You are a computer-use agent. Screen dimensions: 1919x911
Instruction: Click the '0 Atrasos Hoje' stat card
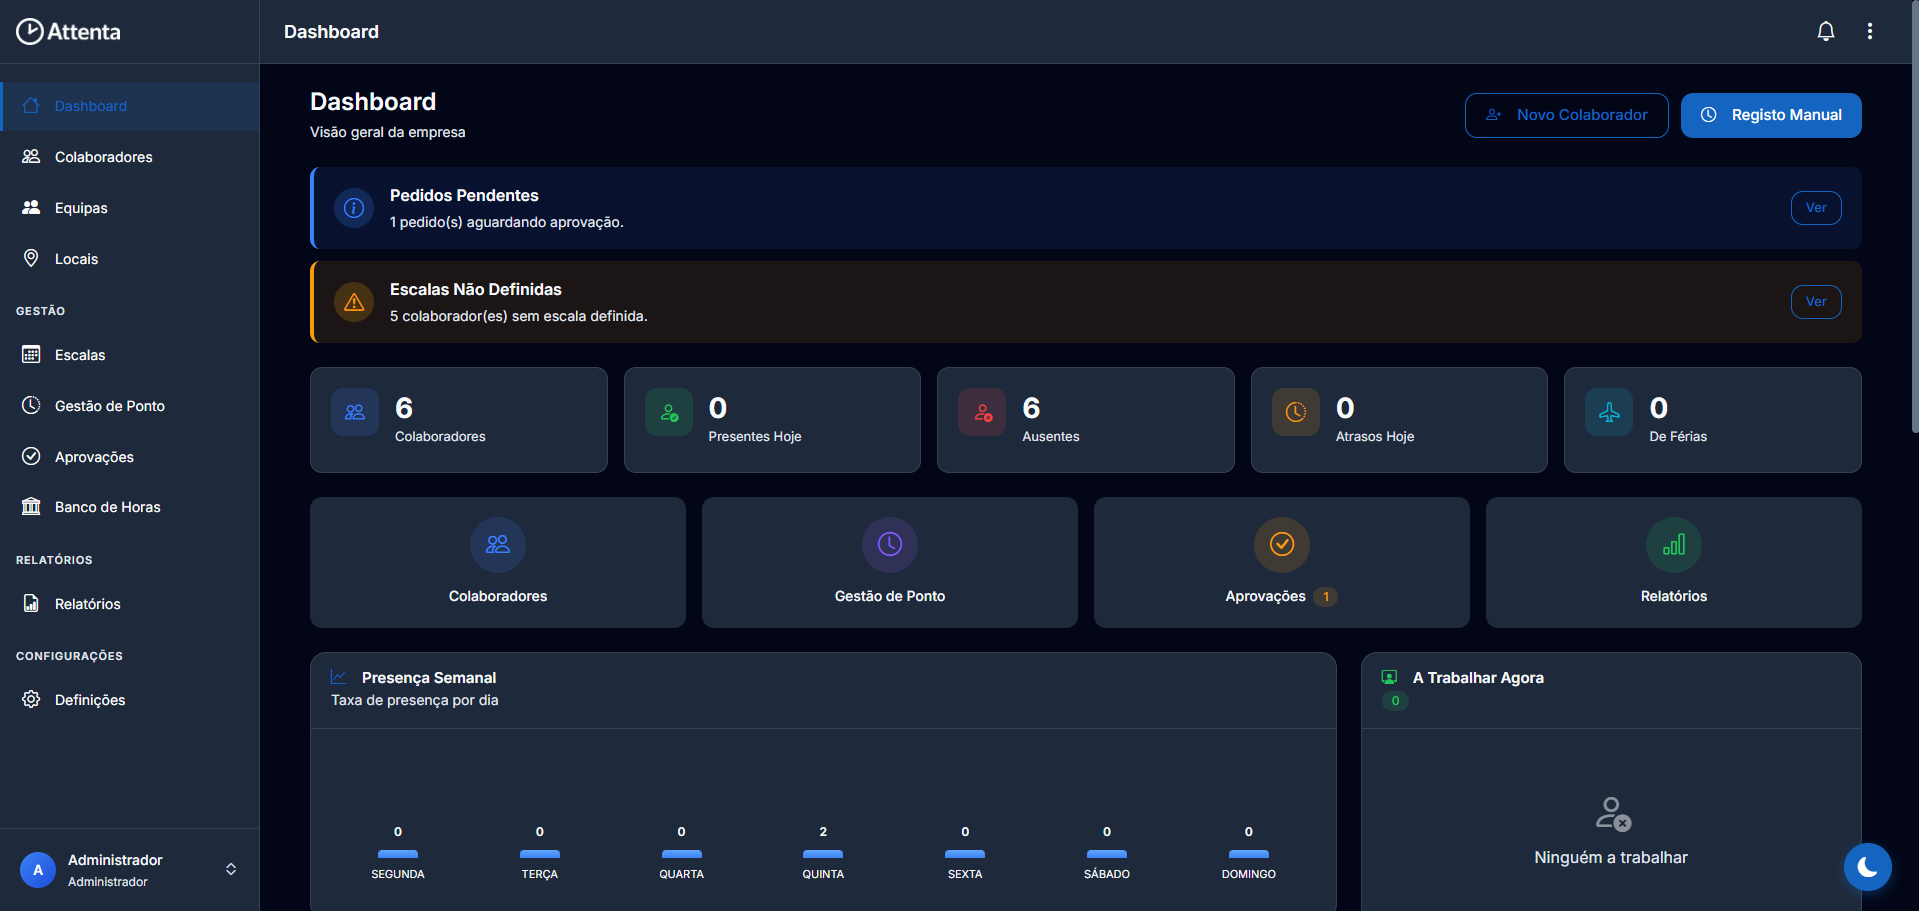point(1399,420)
